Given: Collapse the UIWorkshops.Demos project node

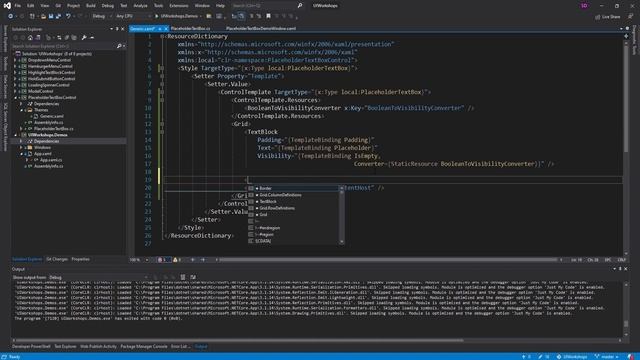Looking at the screenshot, I should pos(16,135).
